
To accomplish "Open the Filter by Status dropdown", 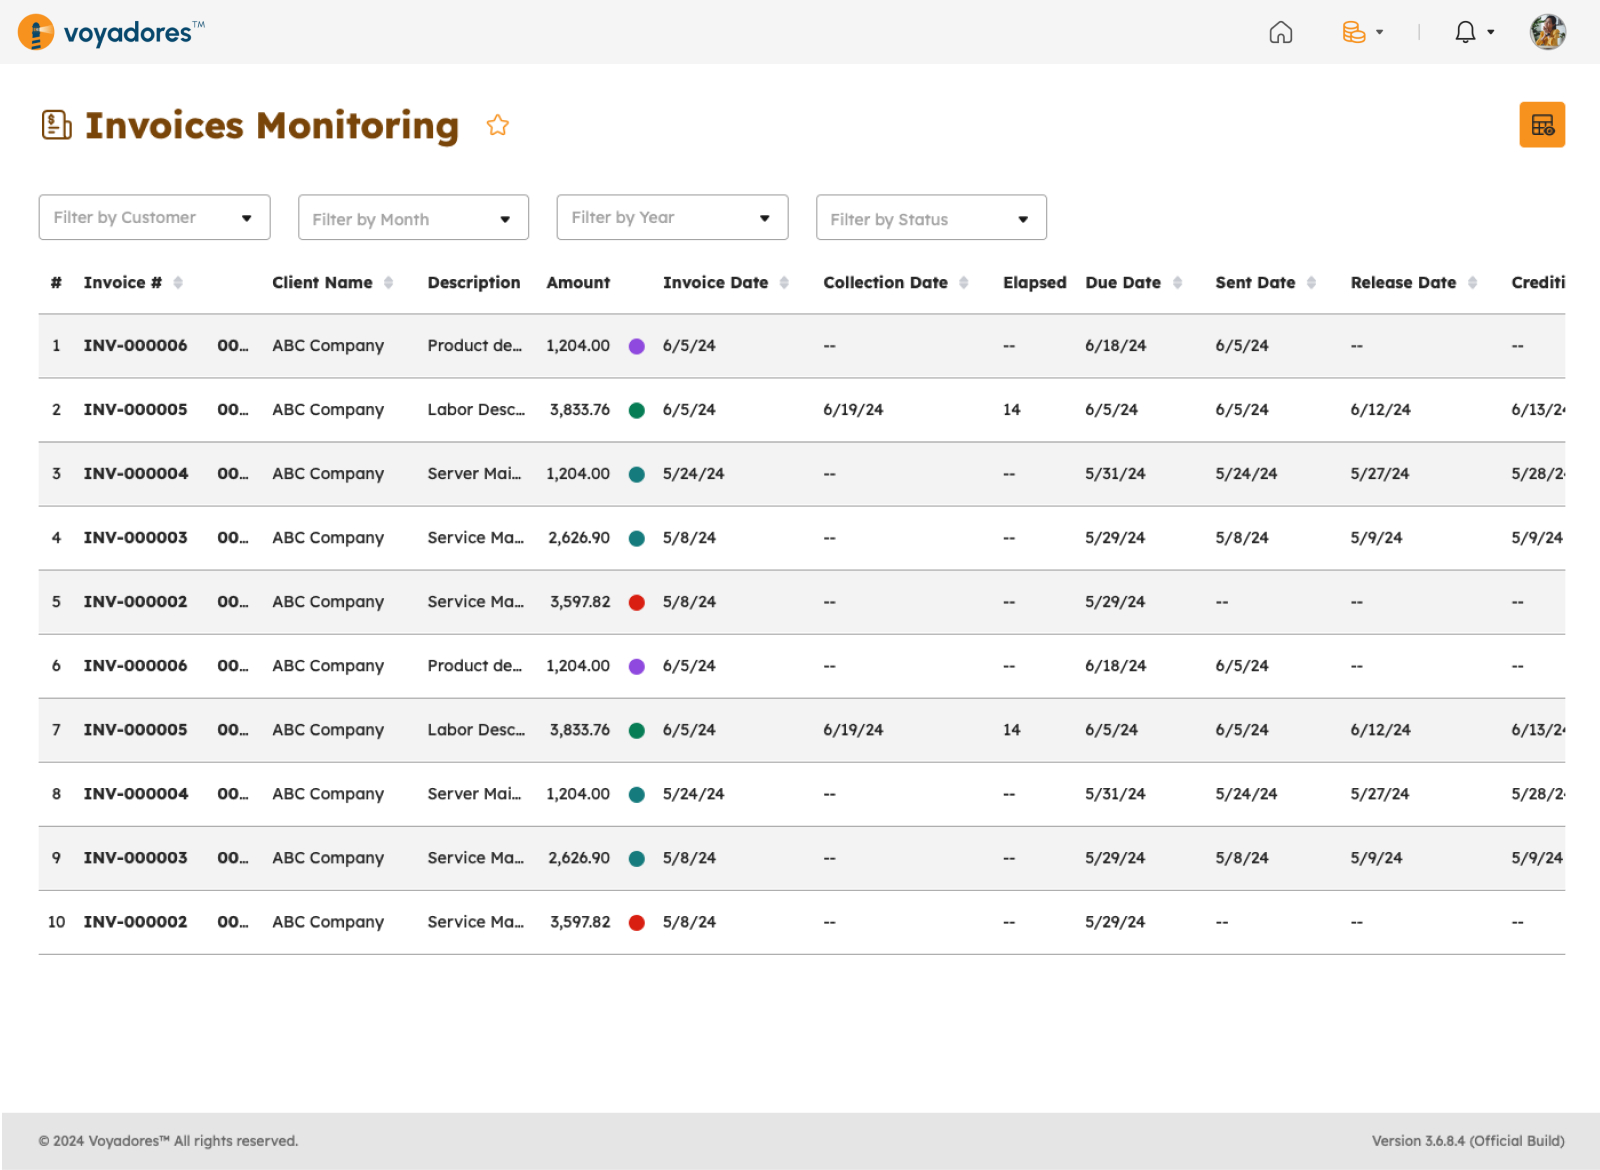I will tap(931, 217).
